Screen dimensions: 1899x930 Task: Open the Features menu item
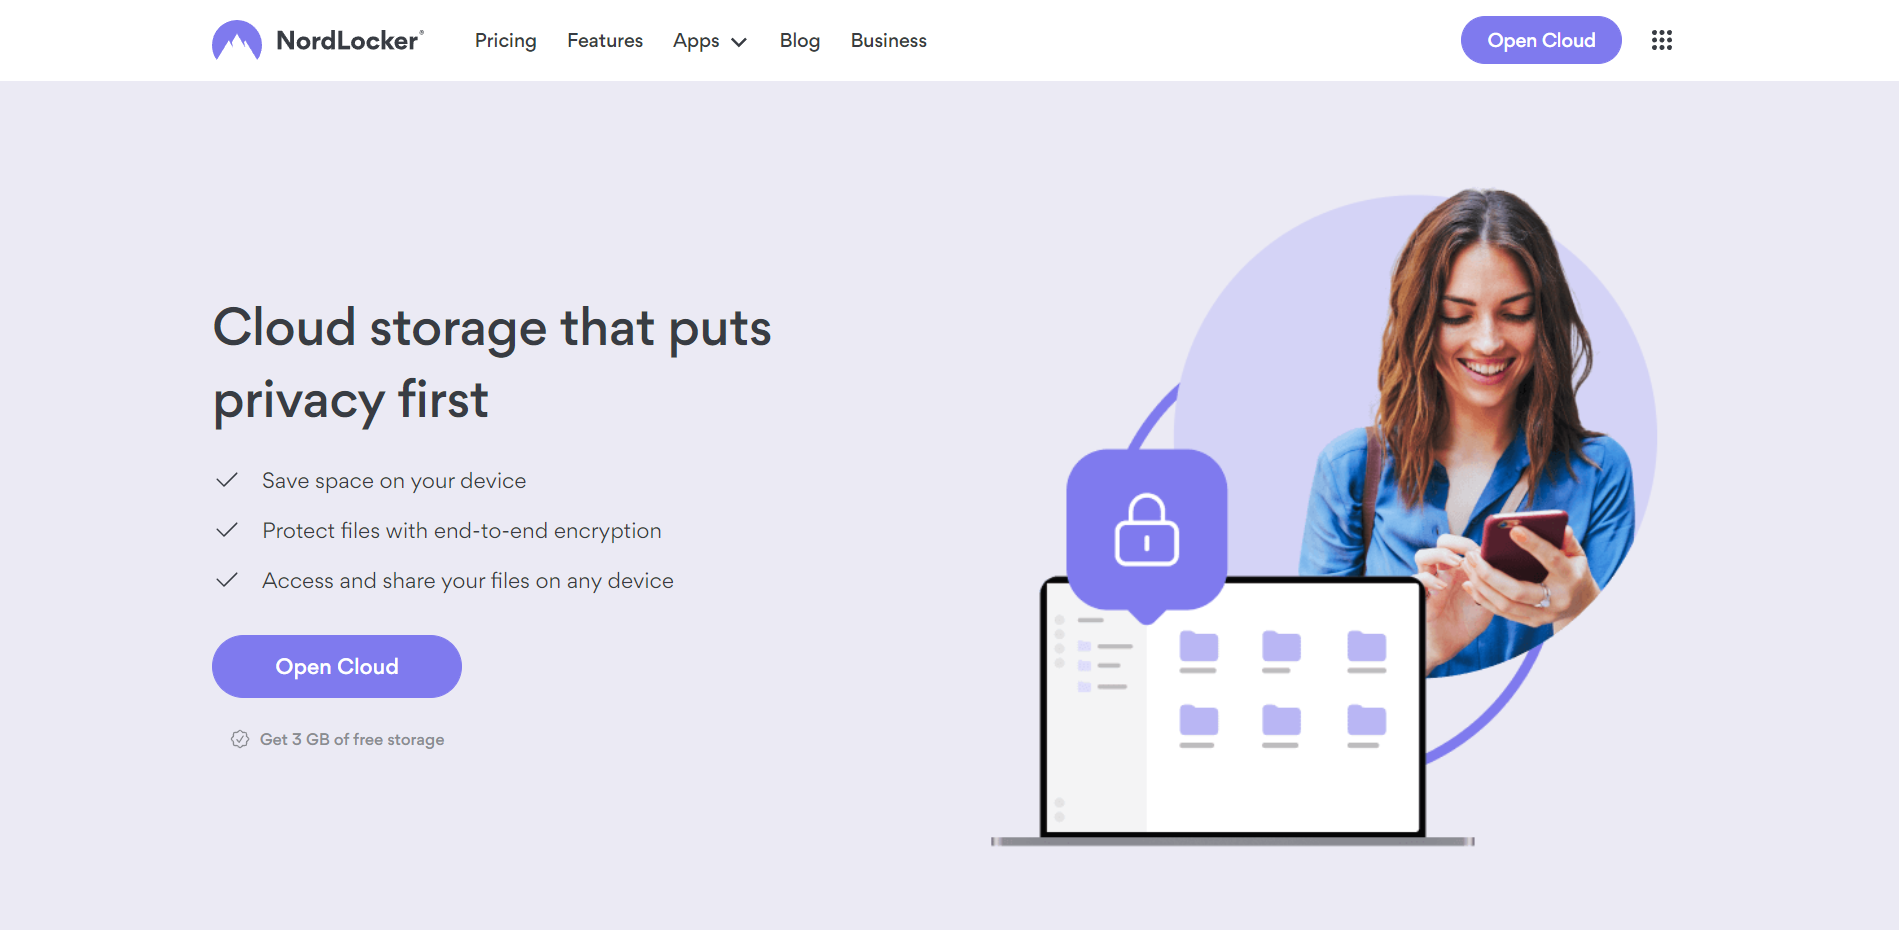(x=604, y=41)
